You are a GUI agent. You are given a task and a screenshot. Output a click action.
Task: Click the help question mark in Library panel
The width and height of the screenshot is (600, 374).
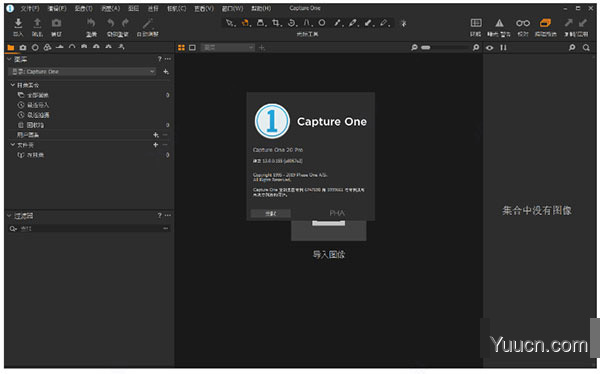click(x=160, y=59)
